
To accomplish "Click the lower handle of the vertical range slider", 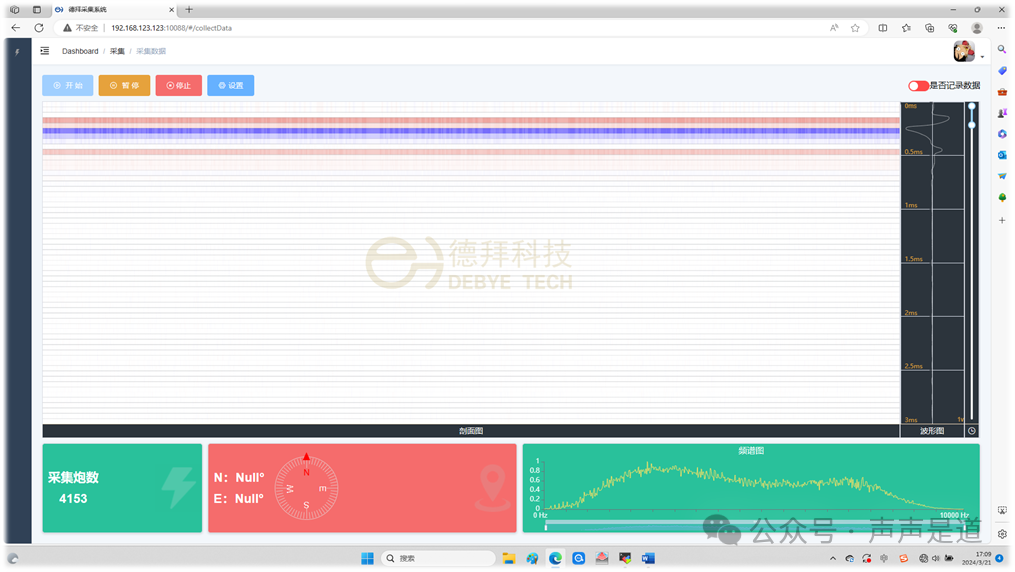I will point(972,125).
